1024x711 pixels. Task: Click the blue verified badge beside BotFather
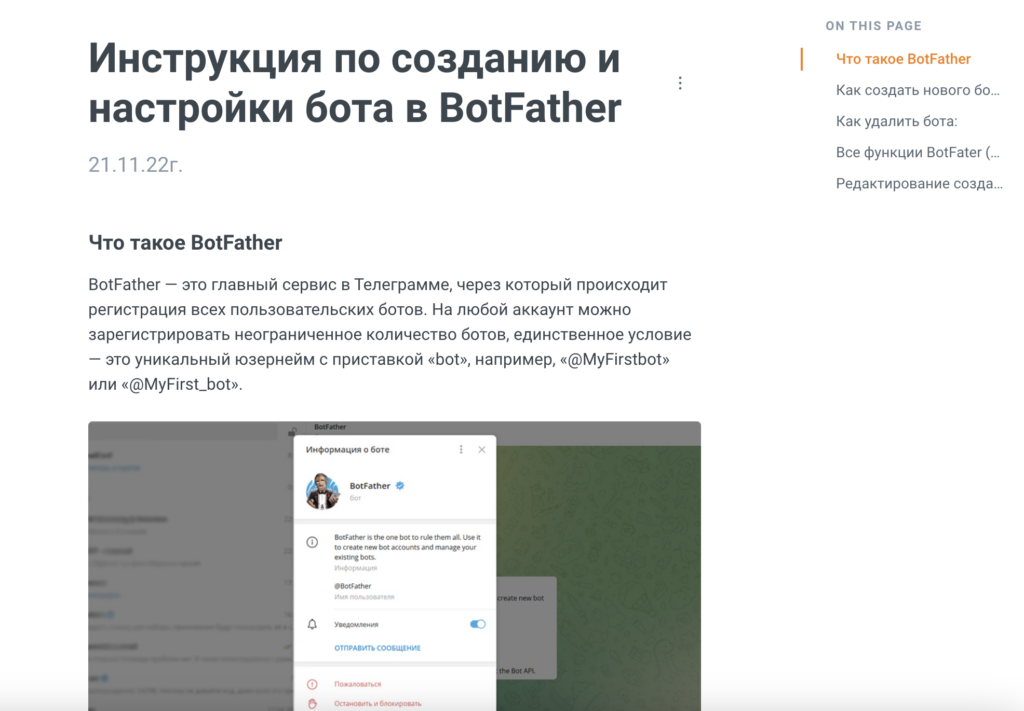point(400,486)
